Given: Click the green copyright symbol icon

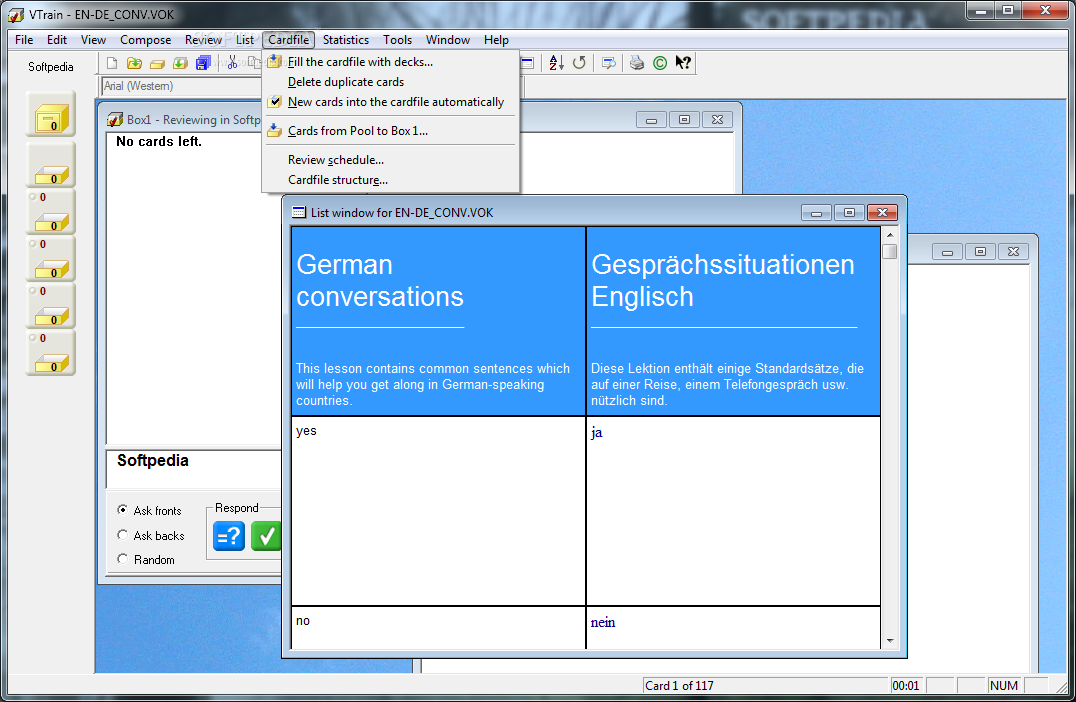Looking at the screenshot, I should coord(659,63).
